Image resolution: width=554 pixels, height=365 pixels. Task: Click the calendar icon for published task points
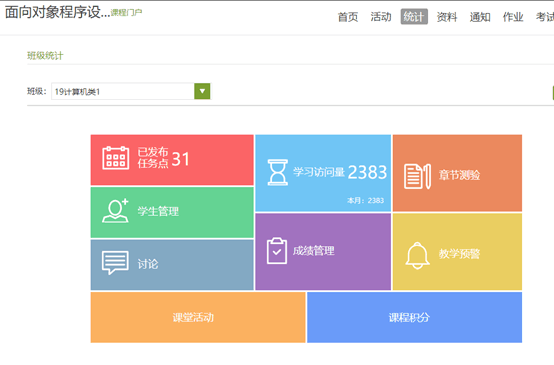pyautogui.click(x=116, y=158)
